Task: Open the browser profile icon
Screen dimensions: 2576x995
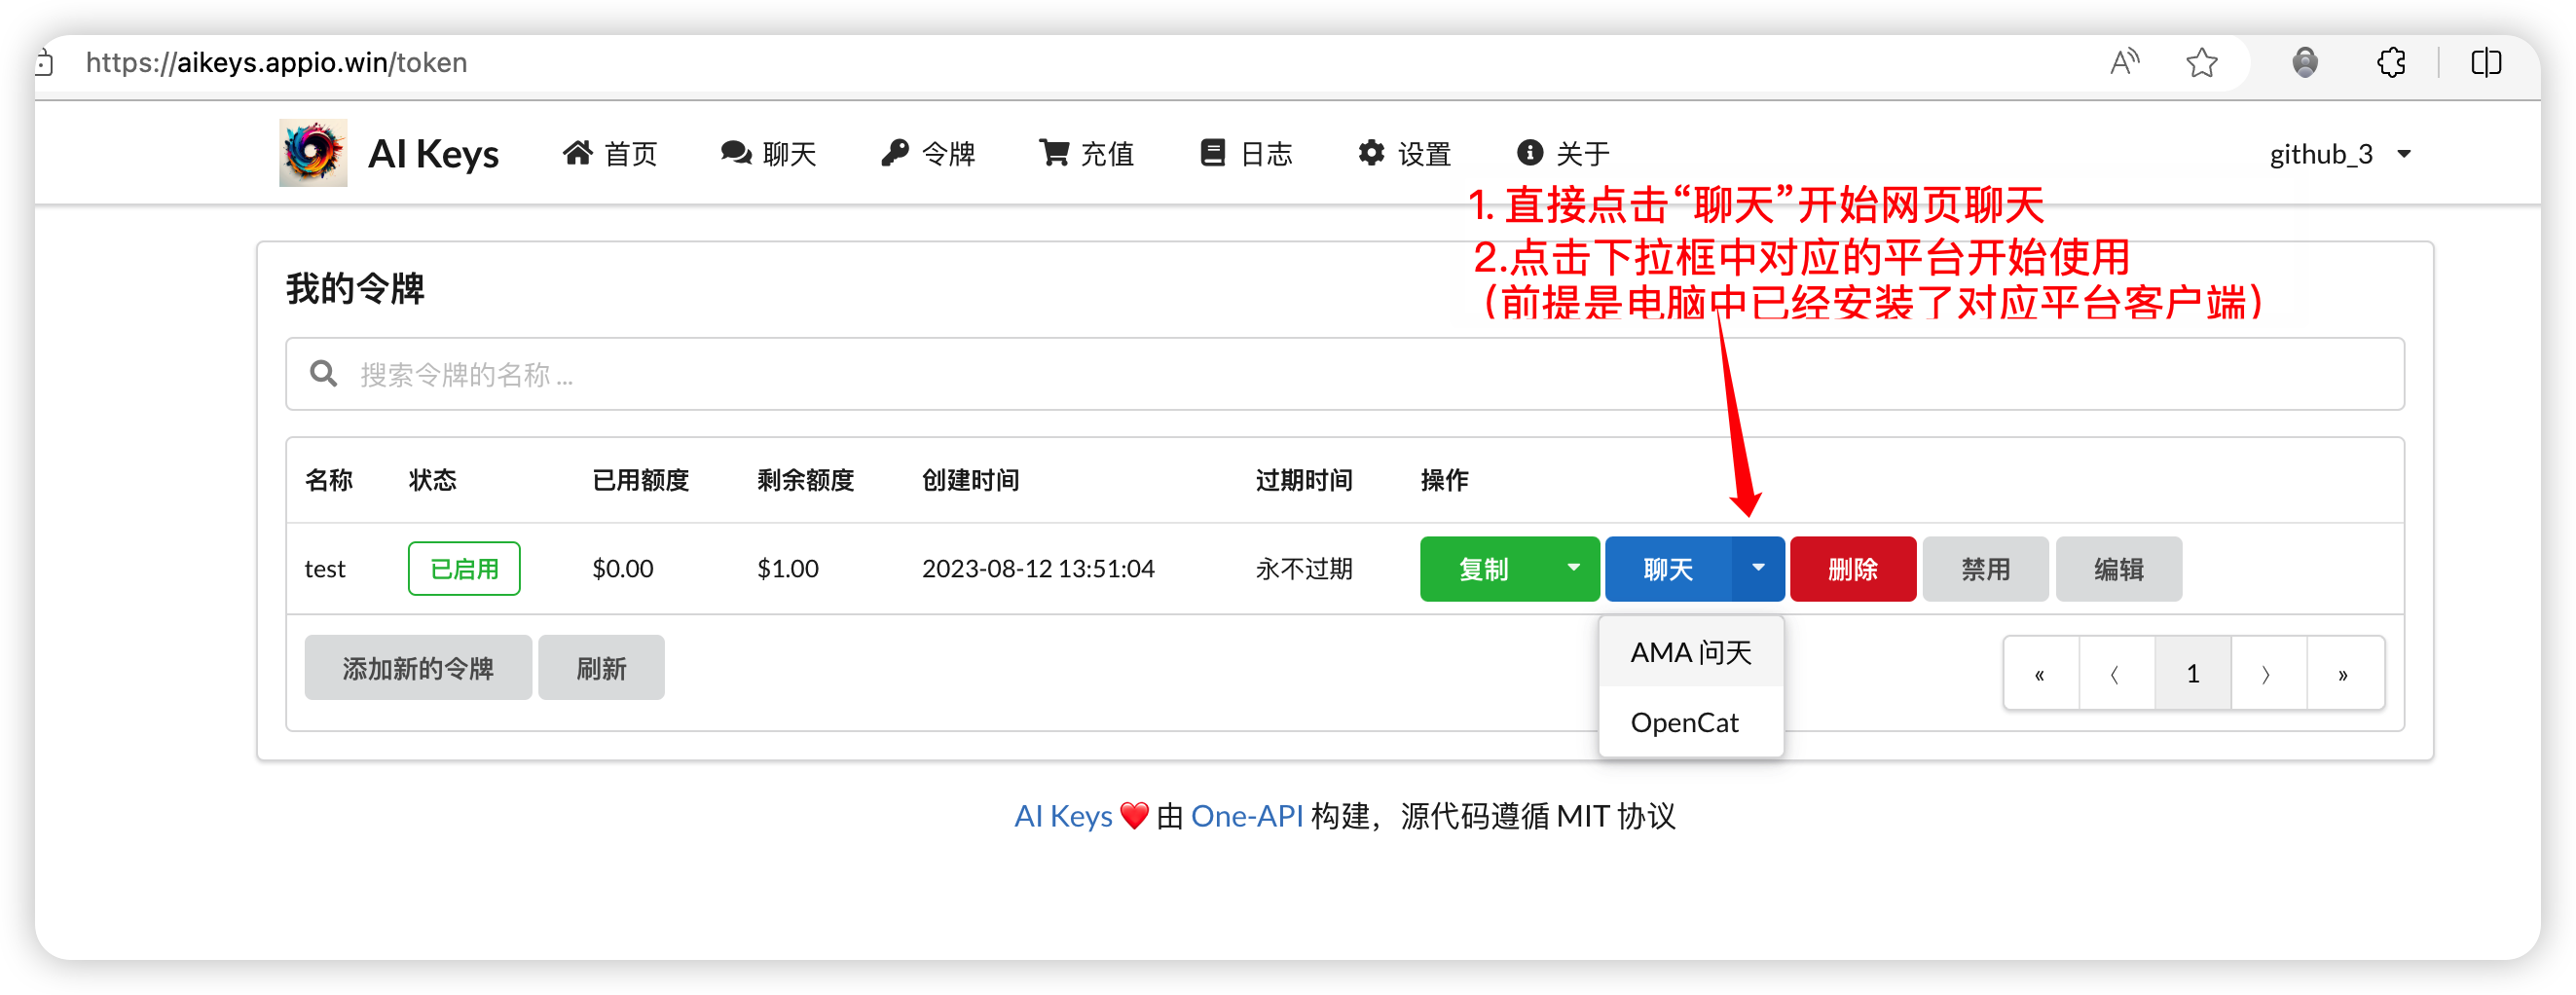Action: coord(2305,62)
